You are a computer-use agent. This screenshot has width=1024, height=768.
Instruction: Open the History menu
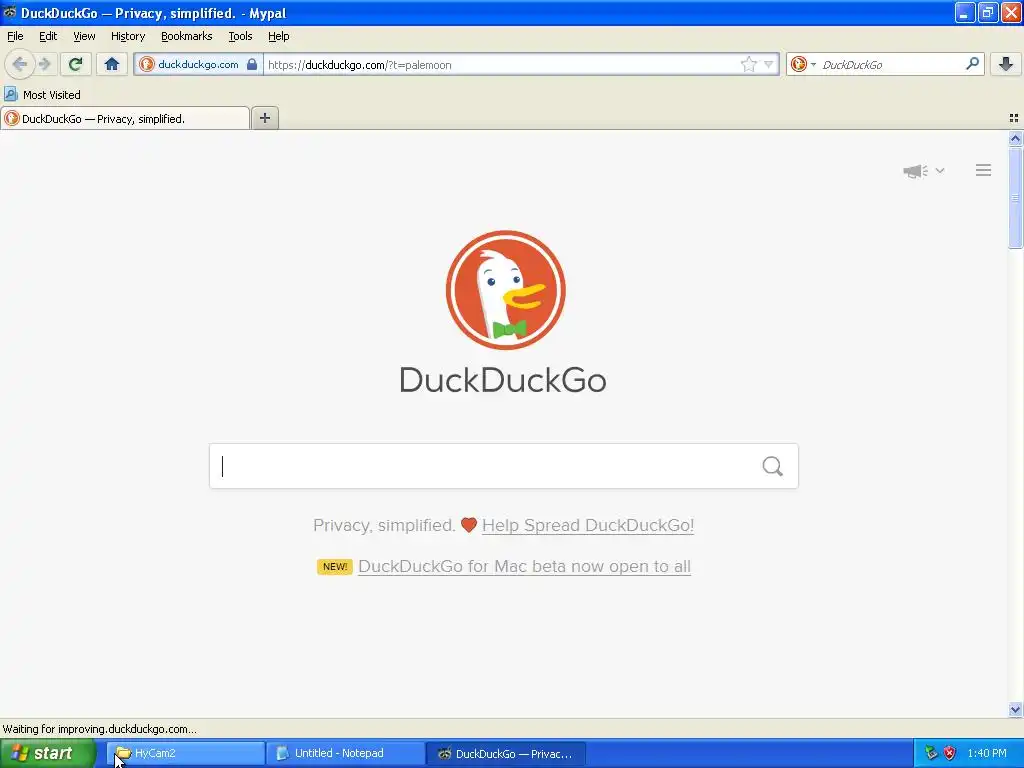click(x=128, y=36)
